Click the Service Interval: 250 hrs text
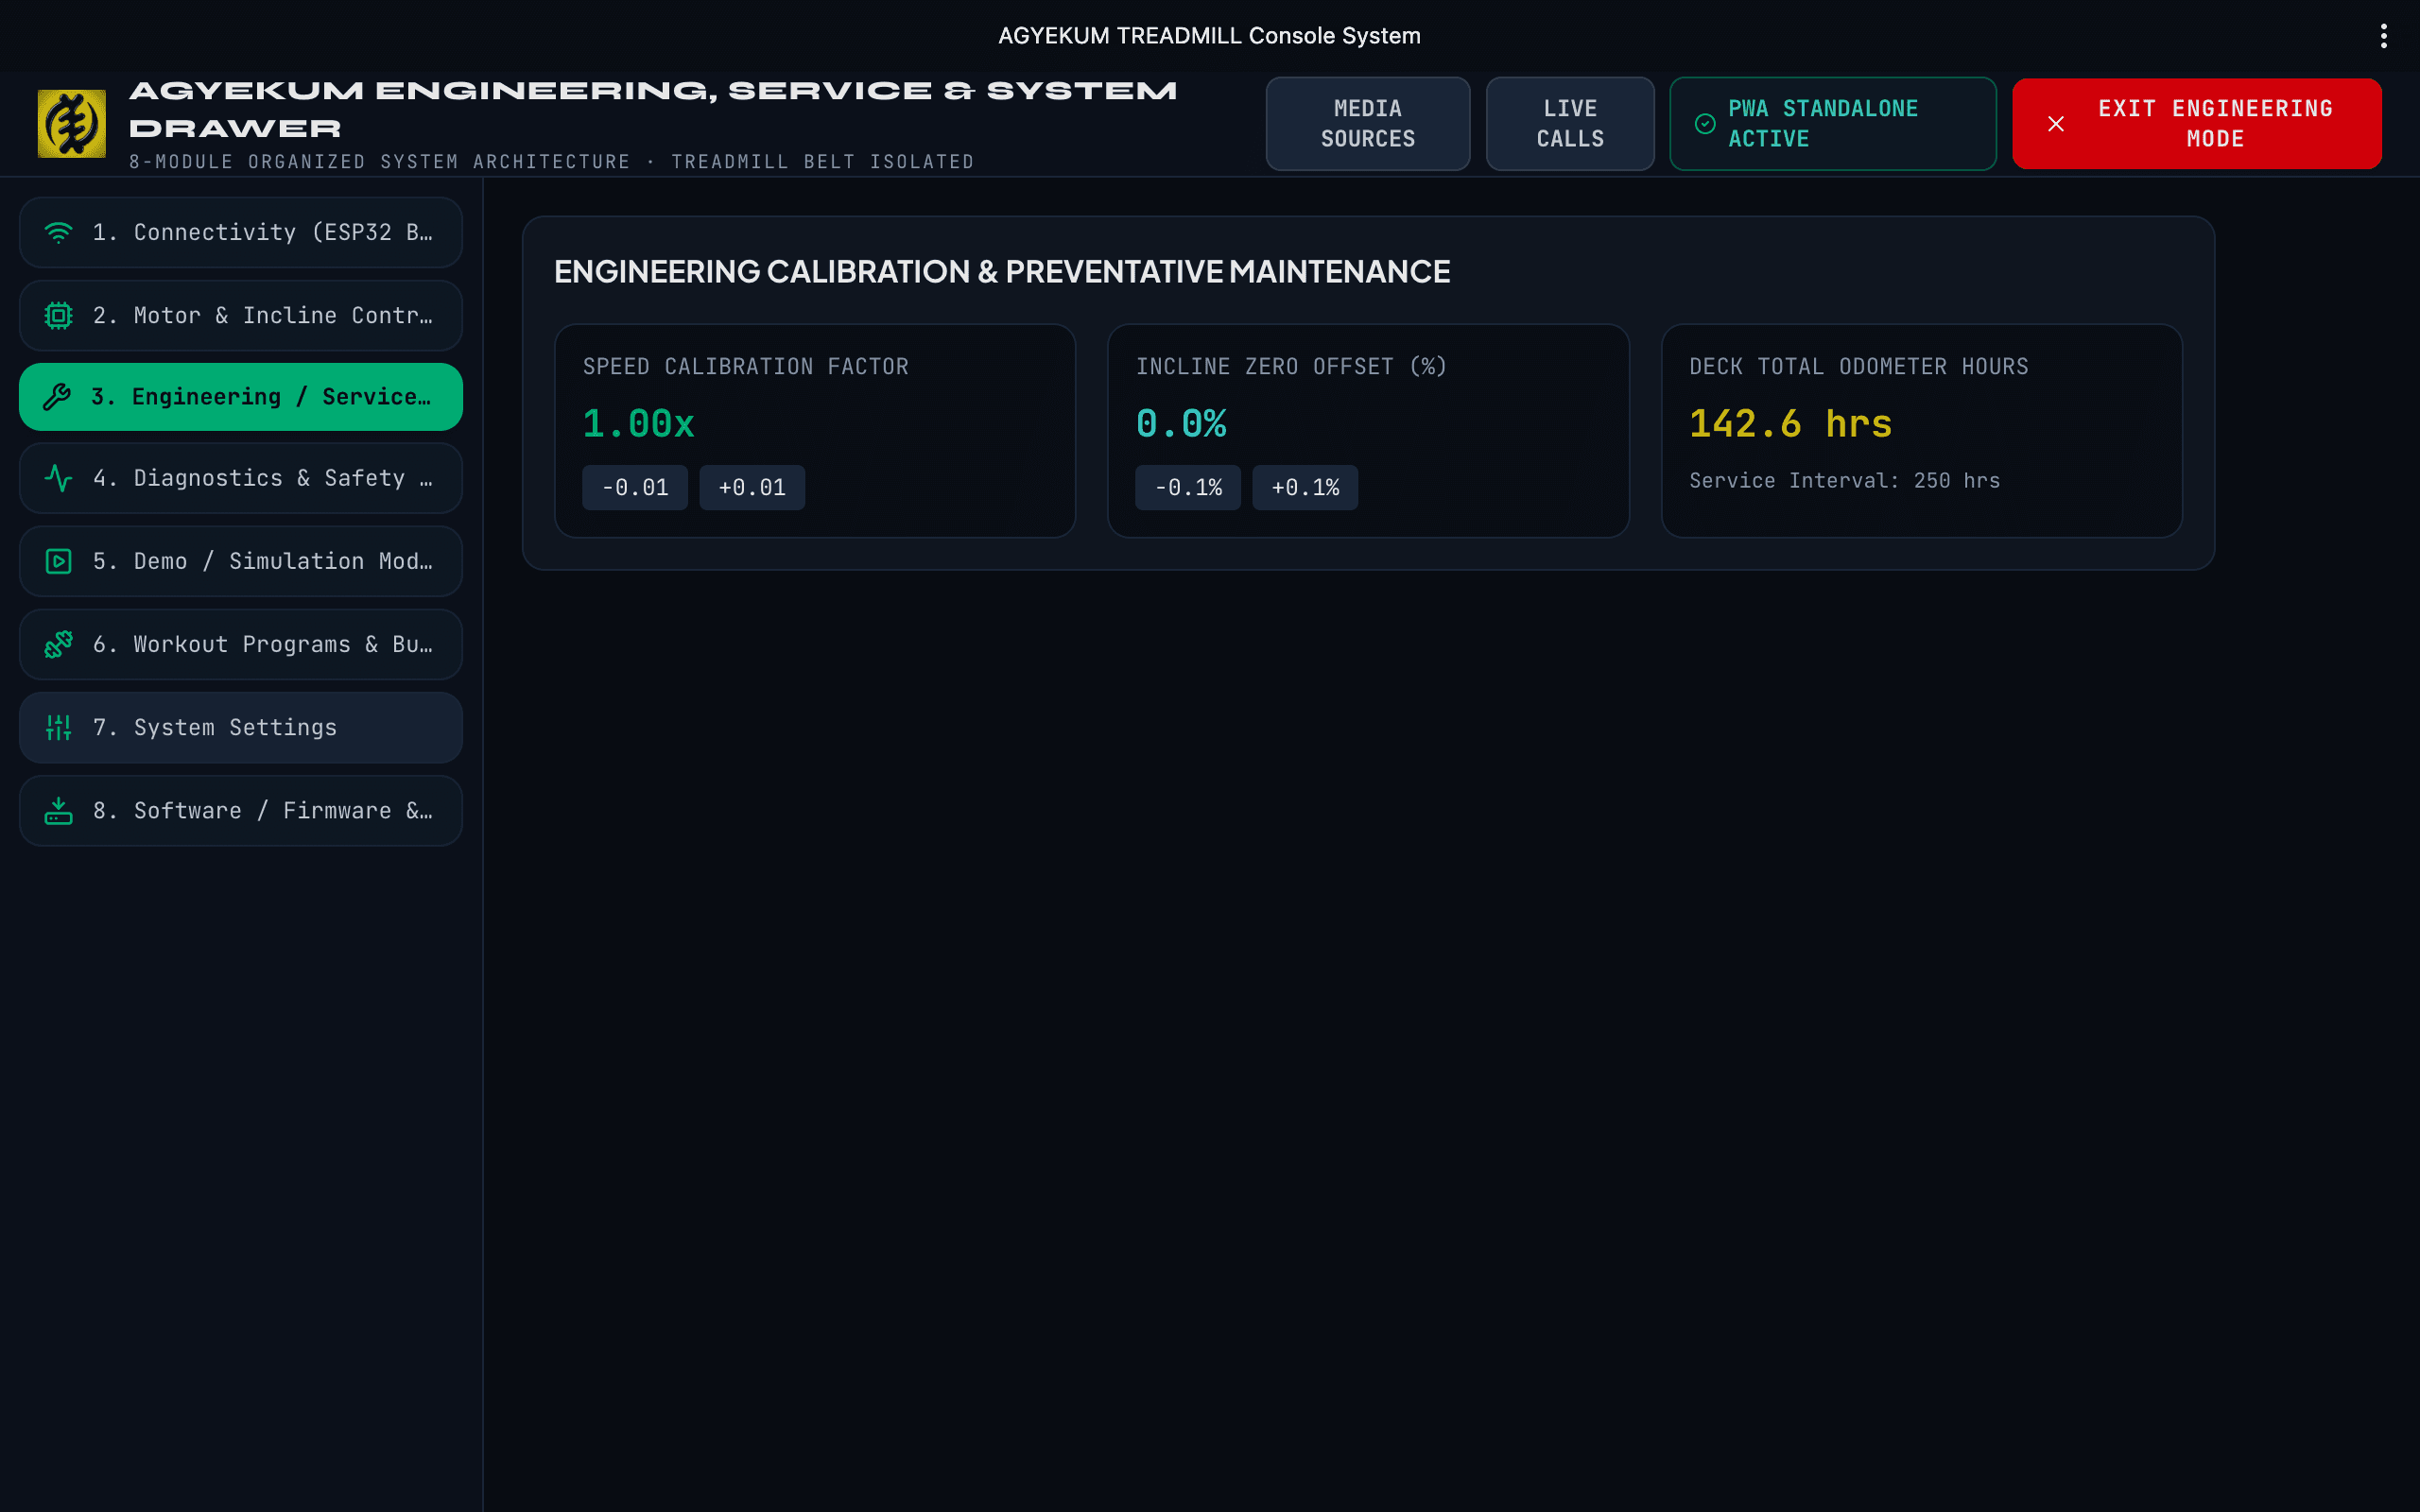Image resolution: width=2420 pixels, height=1512 pixels. (1844, 481)
